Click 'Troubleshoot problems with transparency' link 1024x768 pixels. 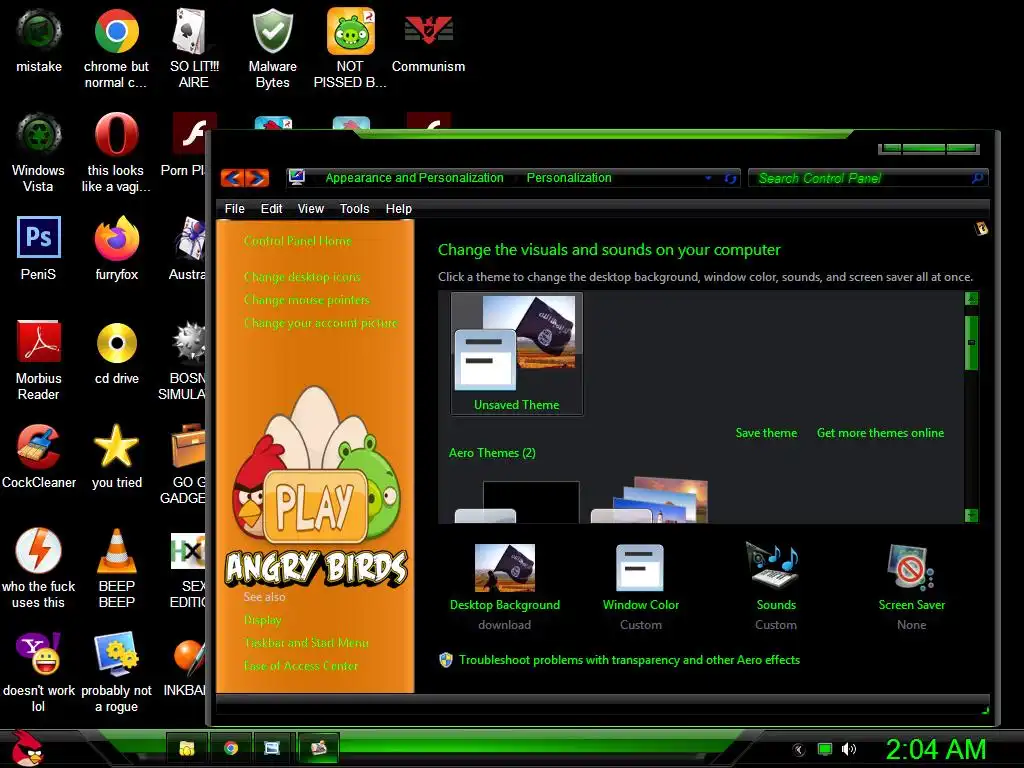pyautogui.click(x=629, y=660)
